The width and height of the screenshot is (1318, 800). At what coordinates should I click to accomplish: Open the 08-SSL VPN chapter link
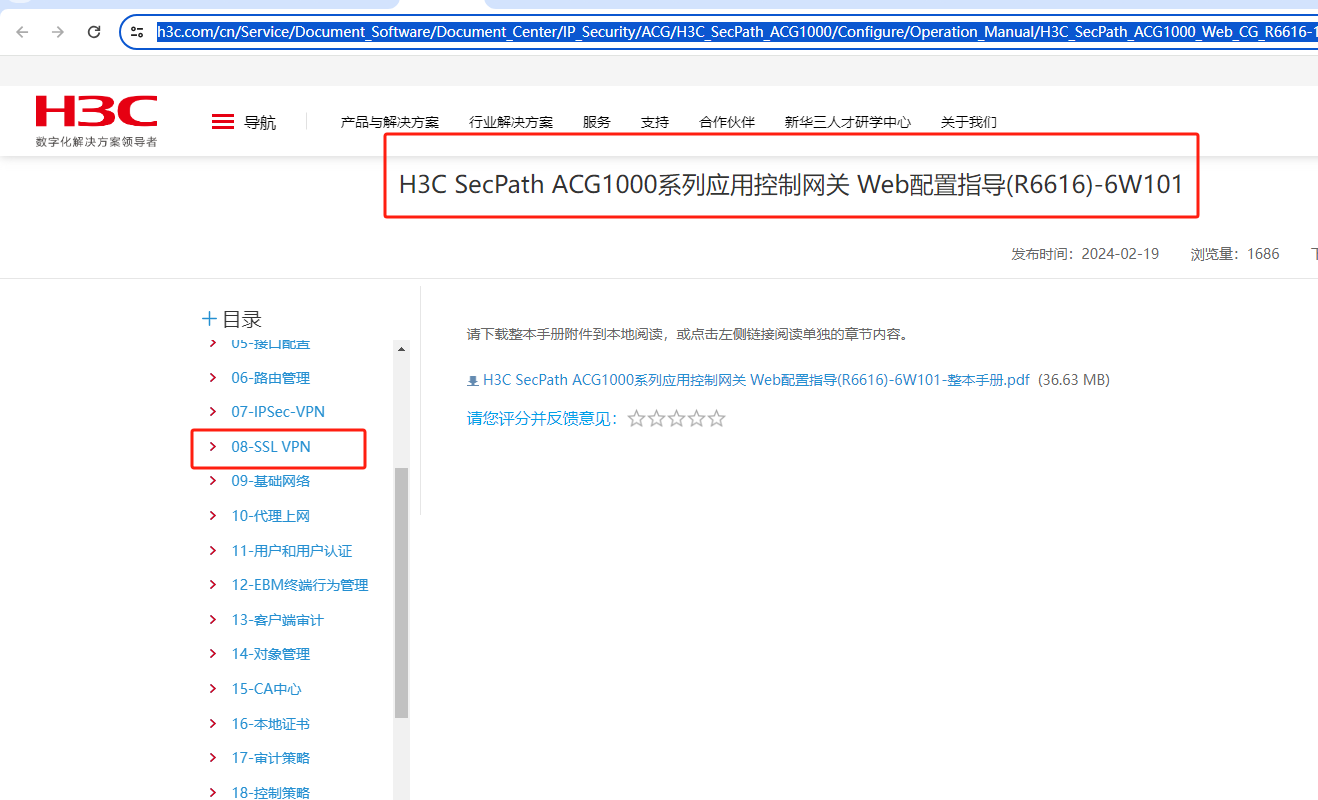[x=271, y=447]
